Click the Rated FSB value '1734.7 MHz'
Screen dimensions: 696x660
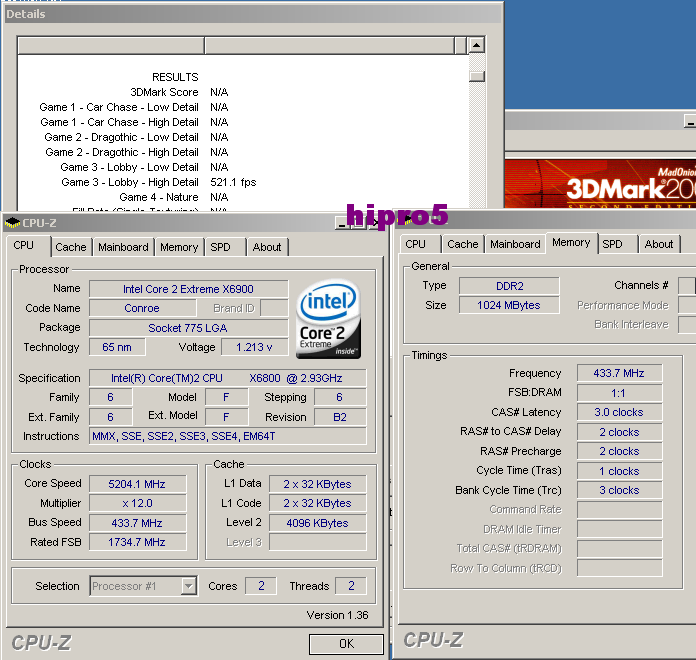point(137,542)
